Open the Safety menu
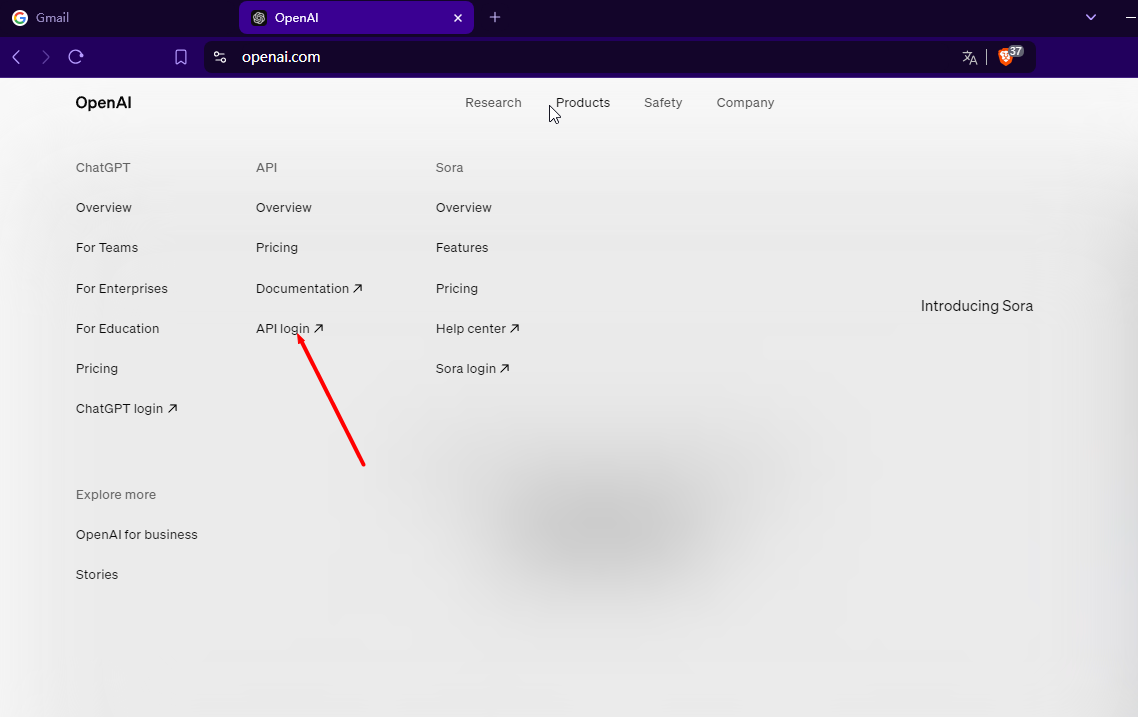Screen dimensions: 1138x717 pos(663,102)
